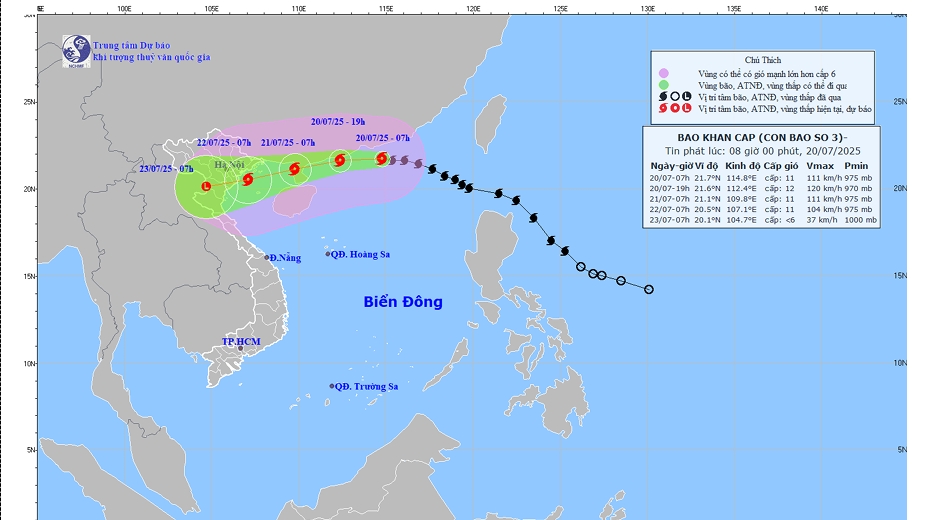Click the easternmost open-circle past track marker
The image size is (925, 520).
(x=649, y=290)
